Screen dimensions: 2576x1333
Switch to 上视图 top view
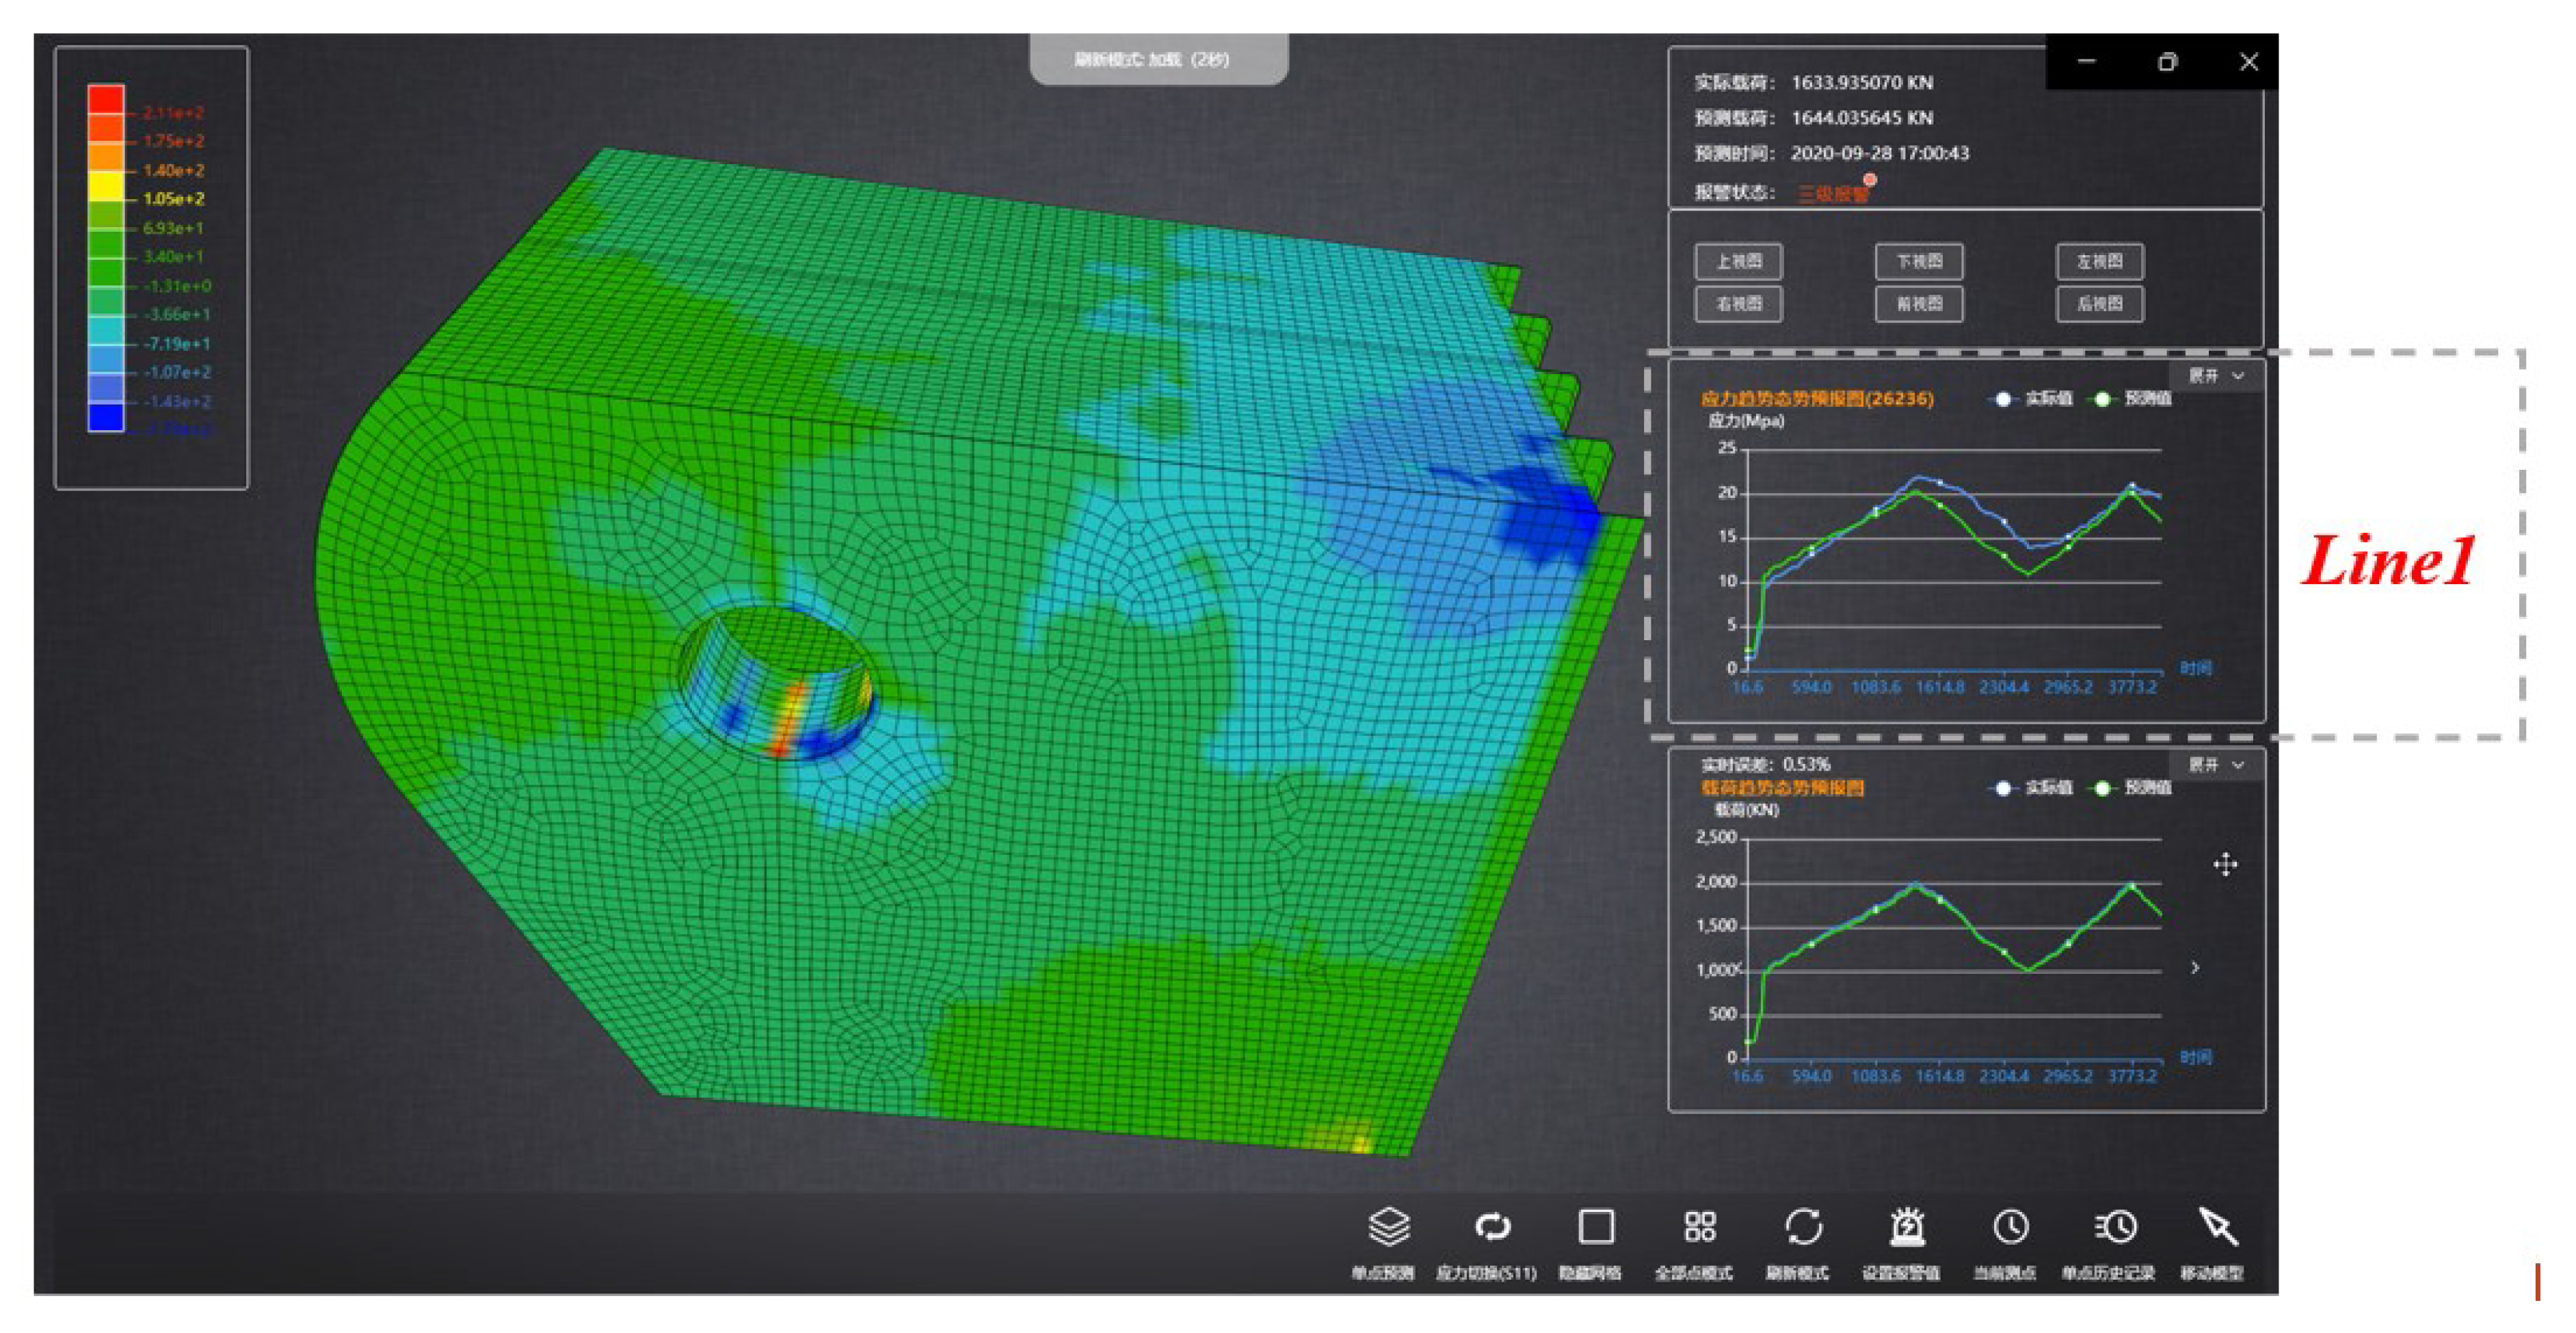(x=1738, y=262)
